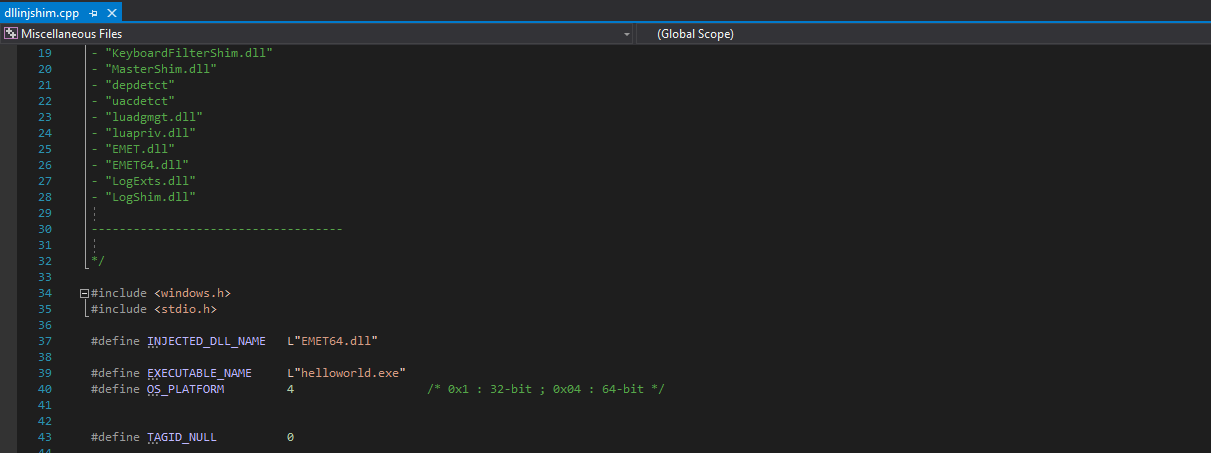Collapse the #include block at line 34

[x=84, y=293]
